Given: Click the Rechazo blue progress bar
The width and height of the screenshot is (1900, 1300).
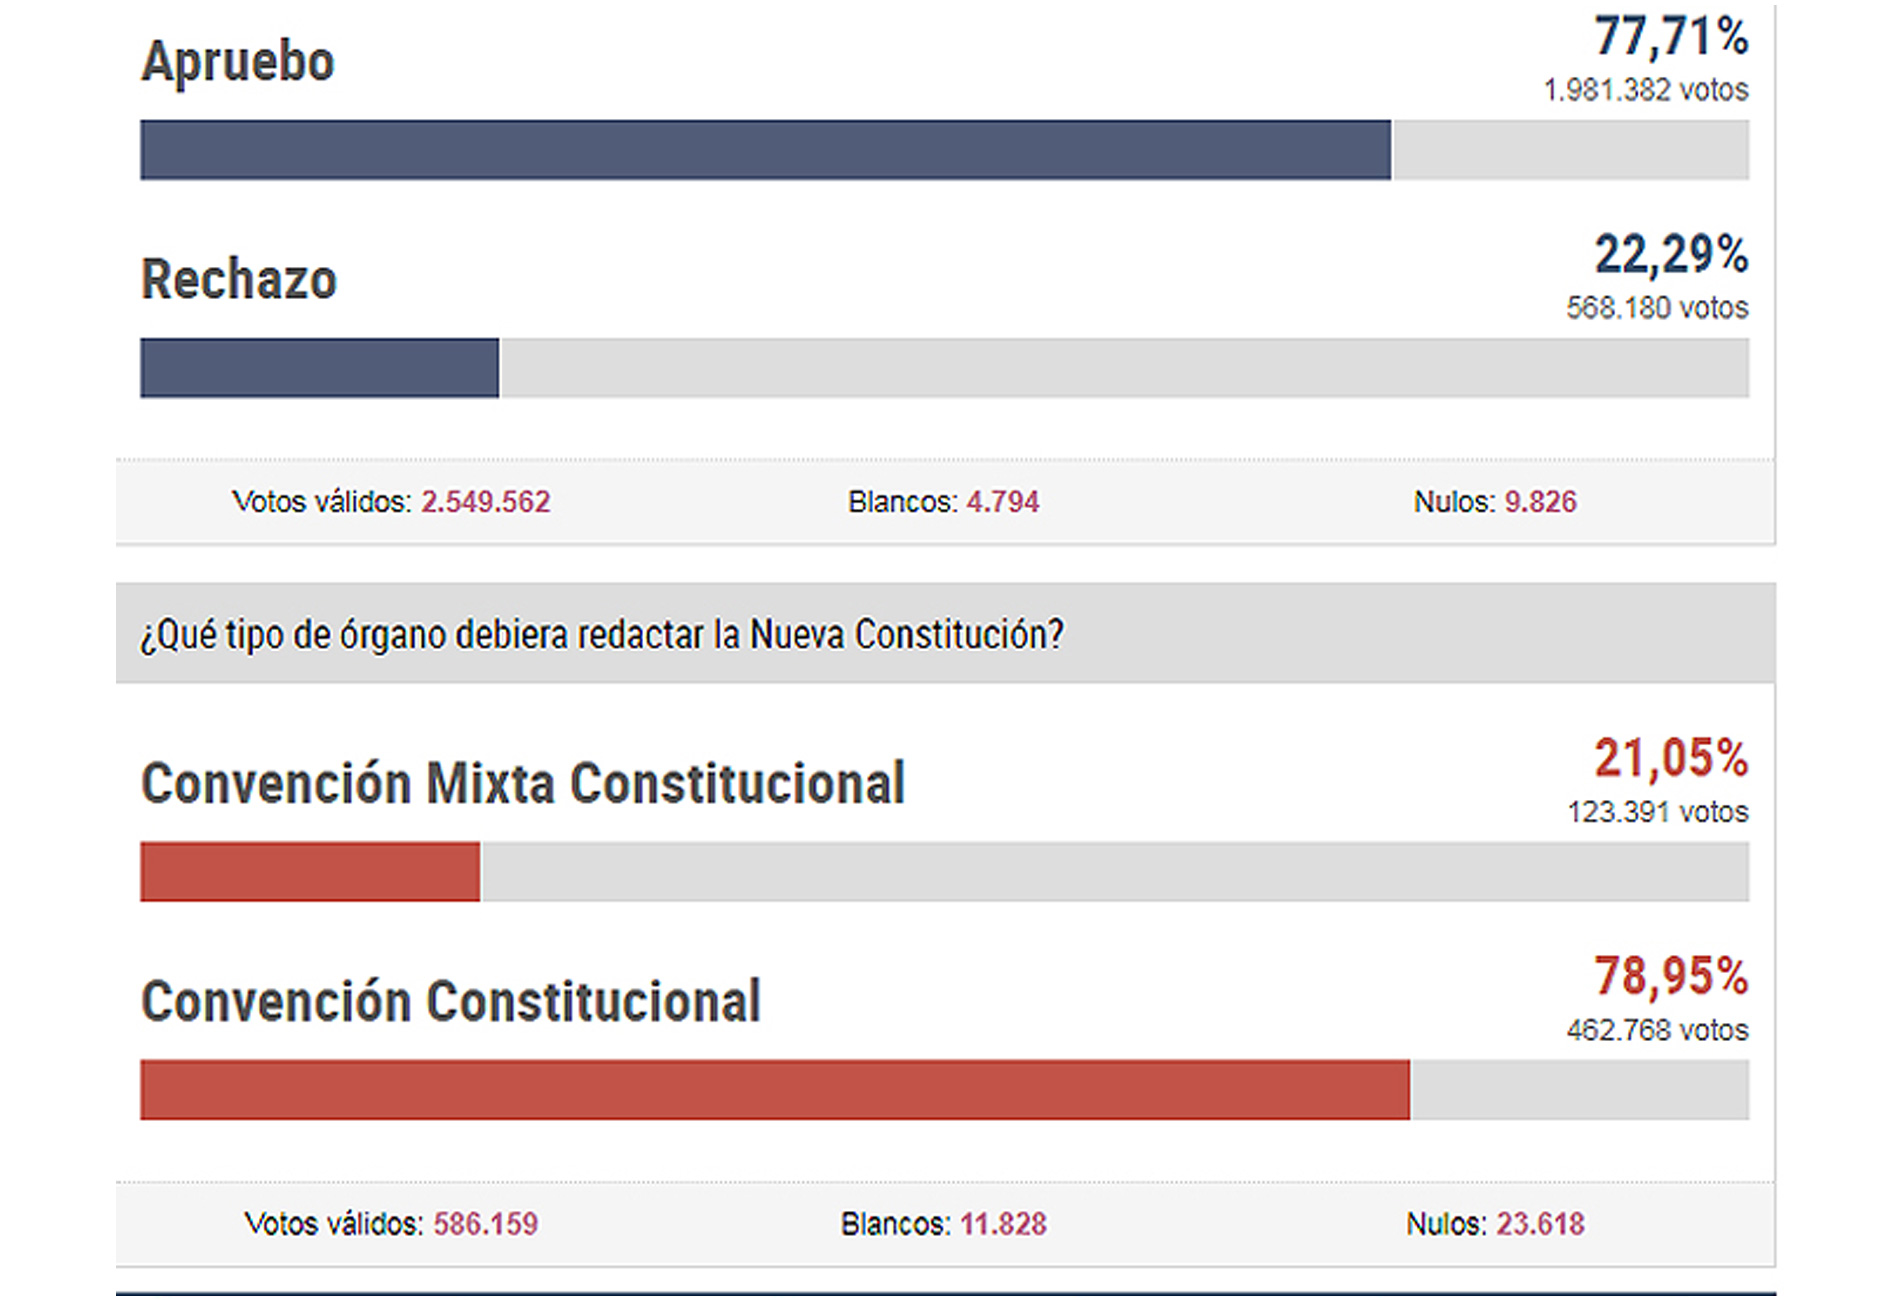Looking at the screenshot, I should point(319,368).
